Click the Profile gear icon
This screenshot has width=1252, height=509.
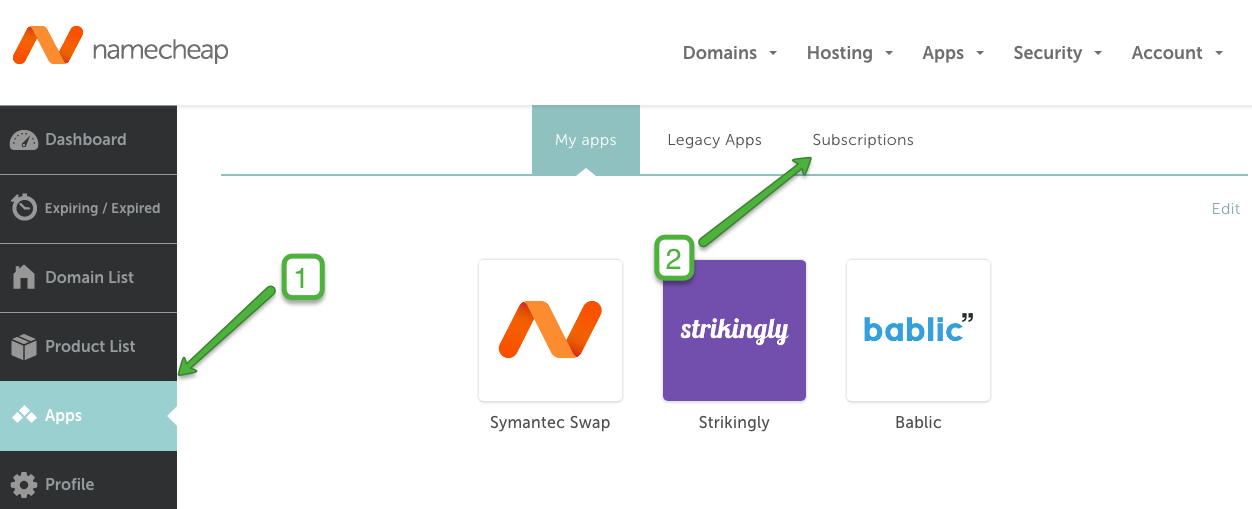[24, 484]
